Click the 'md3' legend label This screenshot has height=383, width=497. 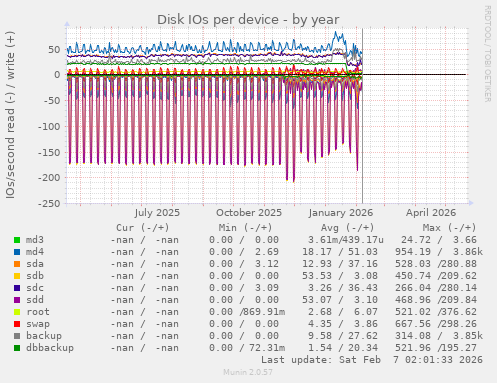pos(35,240)
